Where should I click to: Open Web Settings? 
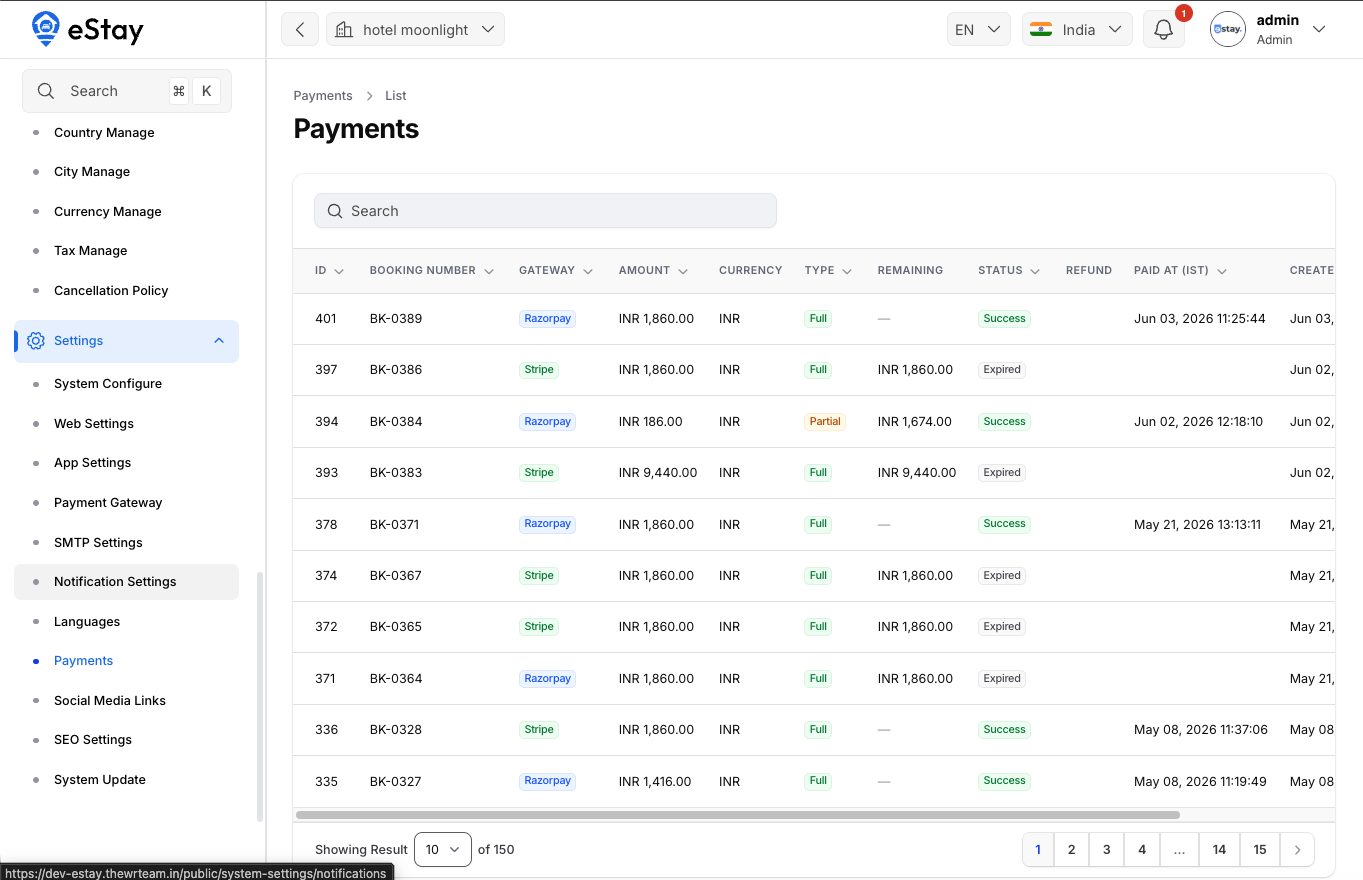coord(94,424)
